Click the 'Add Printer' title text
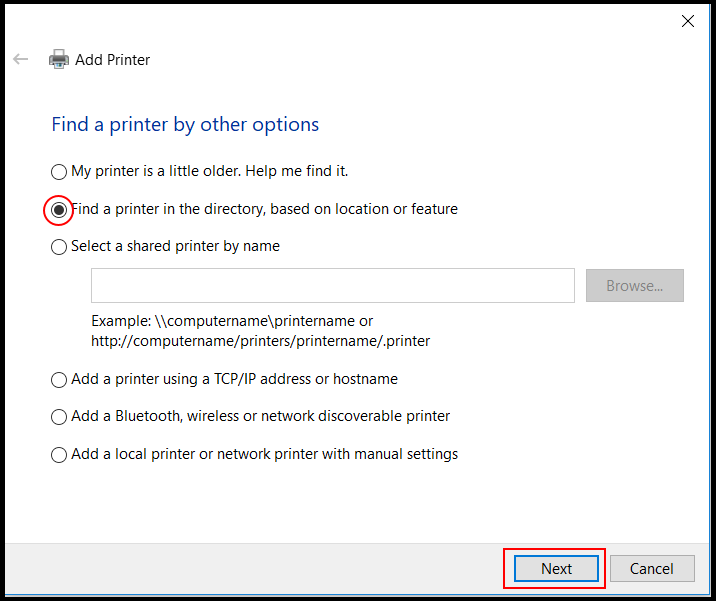This screenshot has width=716, height=601. click(x=113, y=60)
